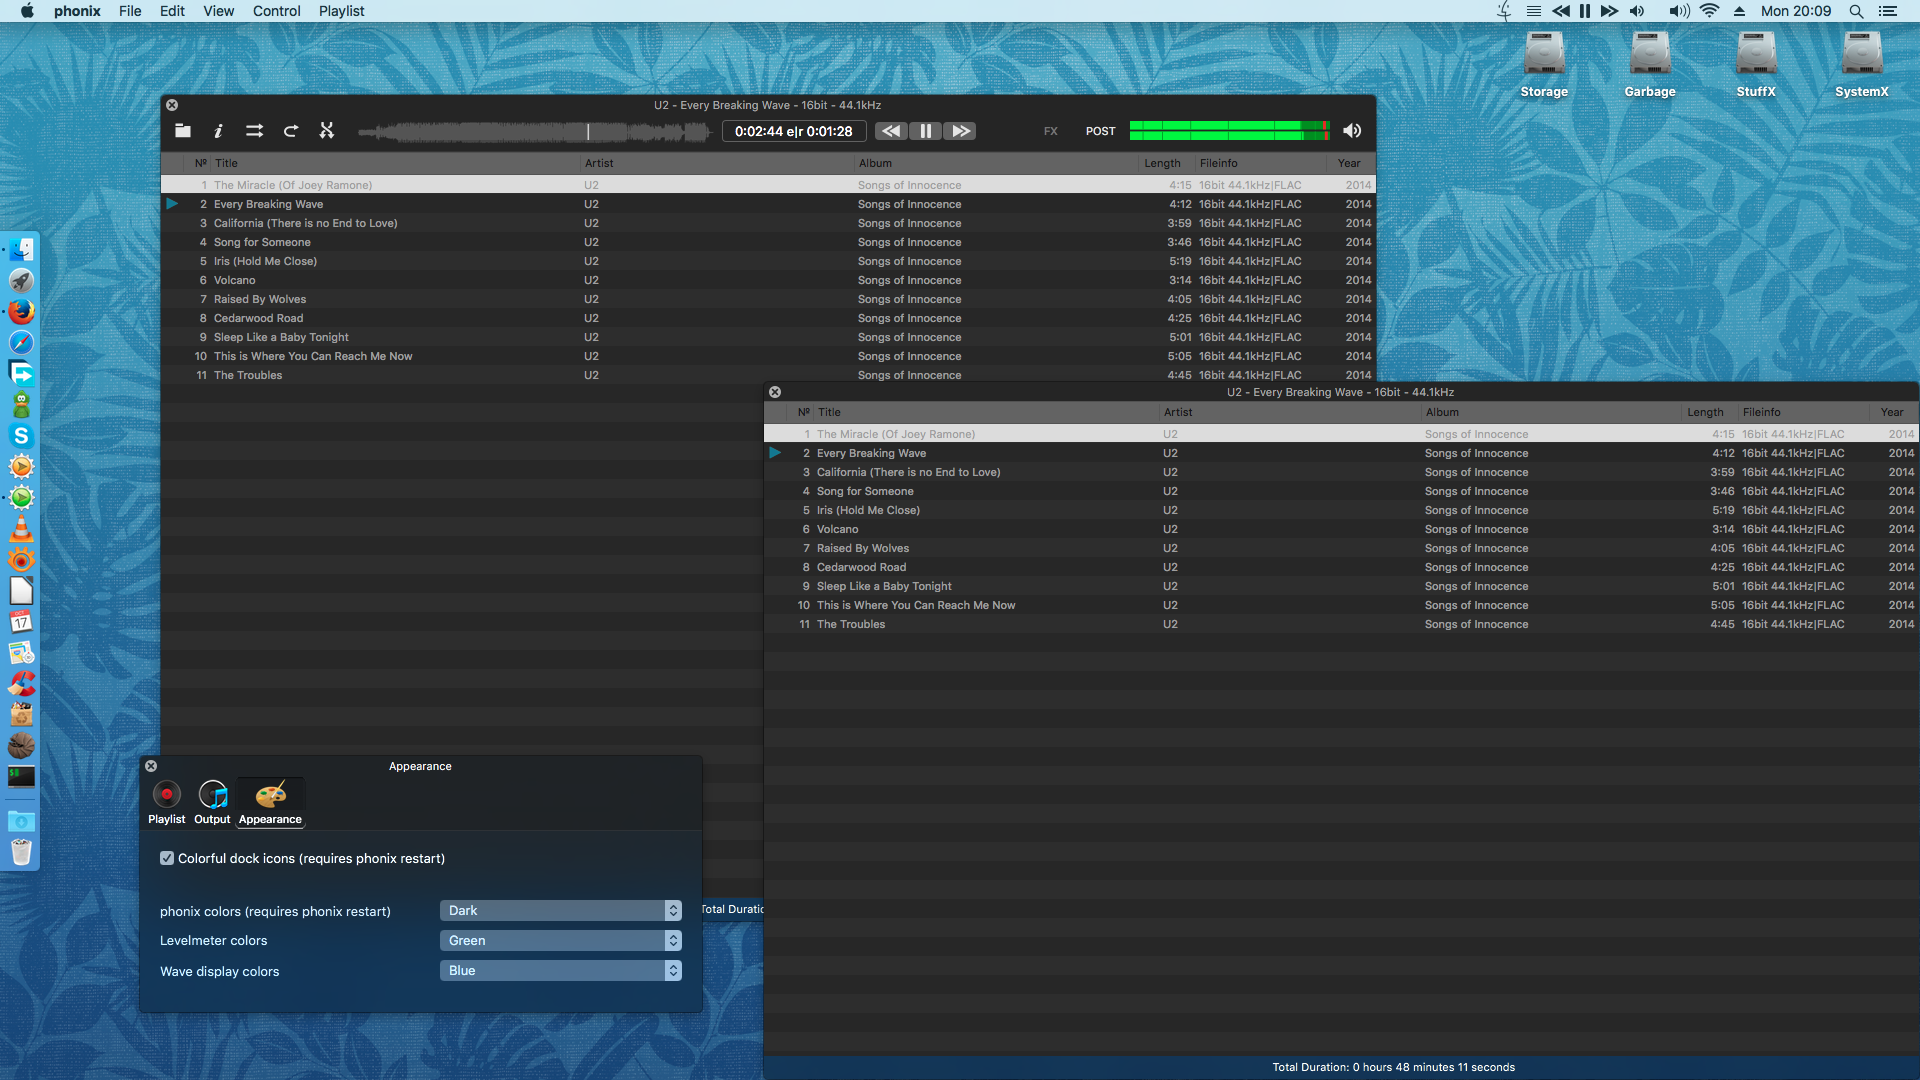Open the View menu

click(x=218, y=11)
